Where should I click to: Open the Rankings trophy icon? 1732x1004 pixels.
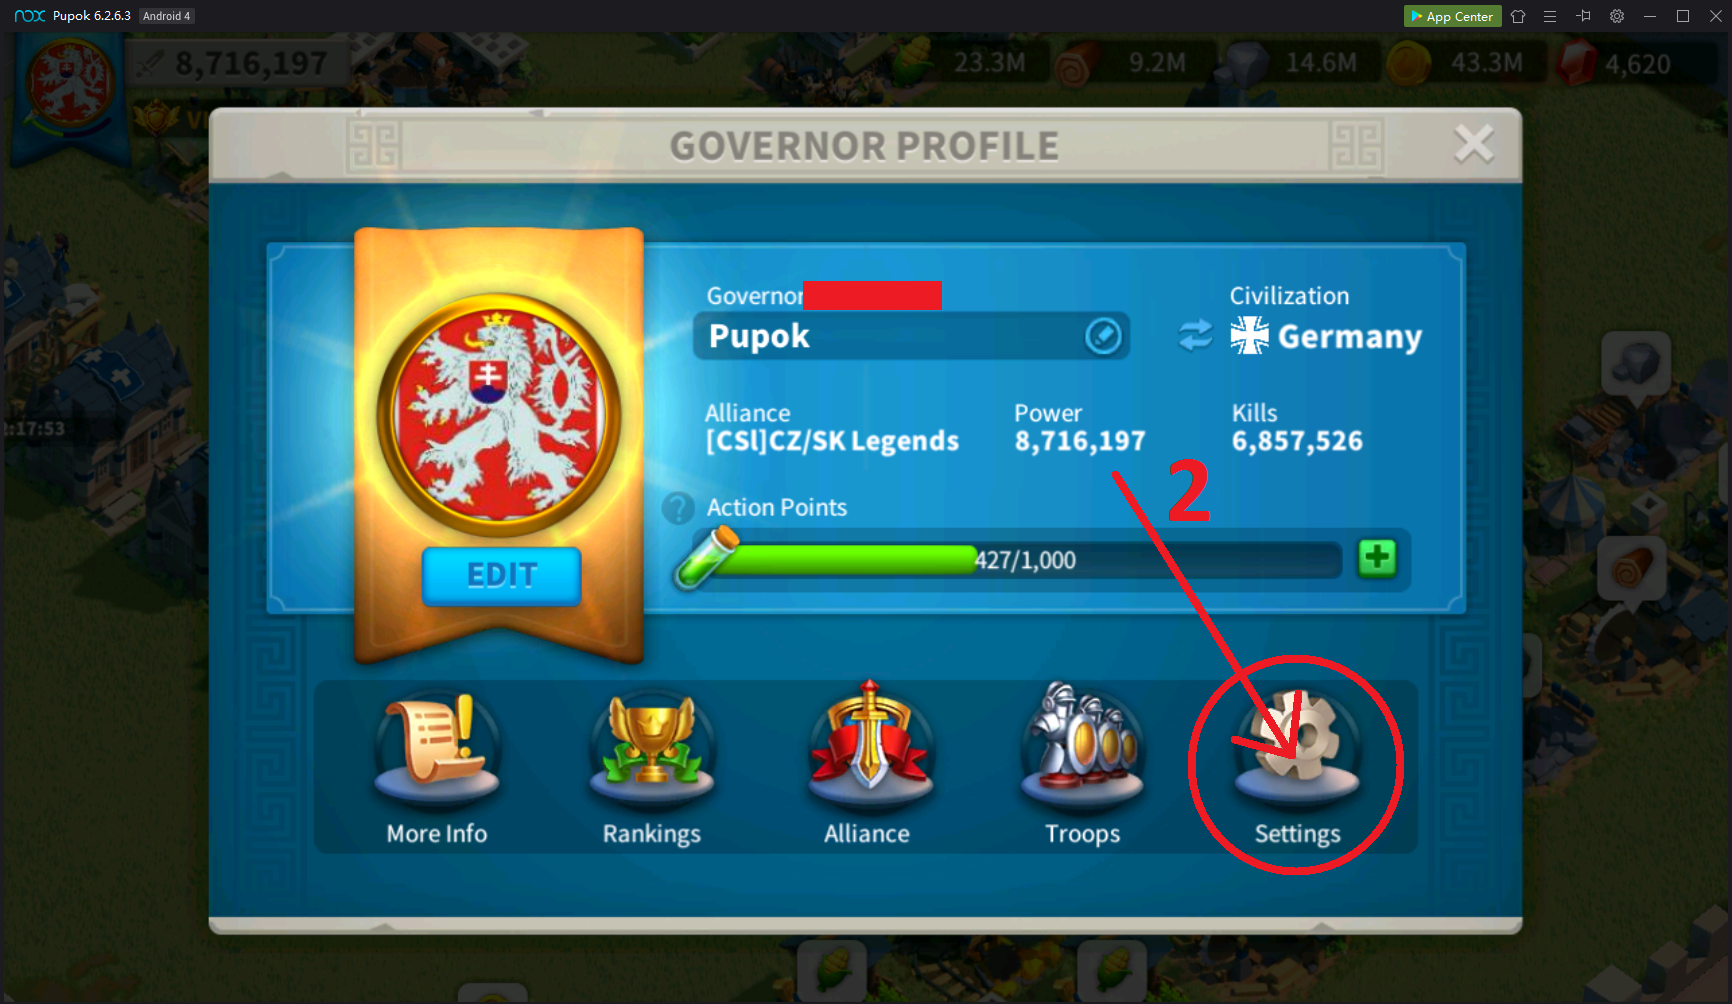pos(652,750)
